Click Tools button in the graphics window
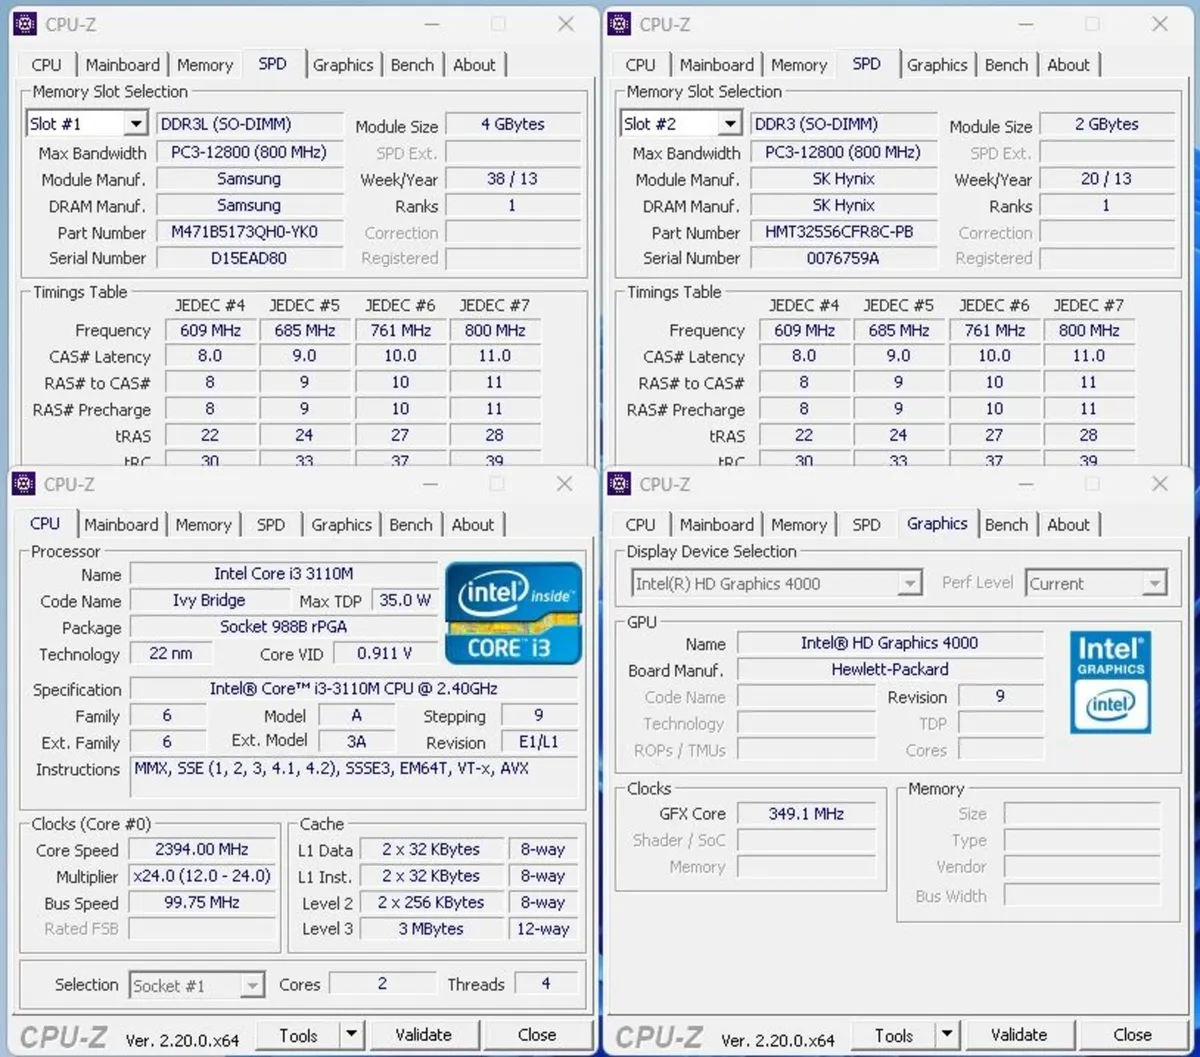This screenshot has height=1057, width=1200. click(x=894, y=1035)
